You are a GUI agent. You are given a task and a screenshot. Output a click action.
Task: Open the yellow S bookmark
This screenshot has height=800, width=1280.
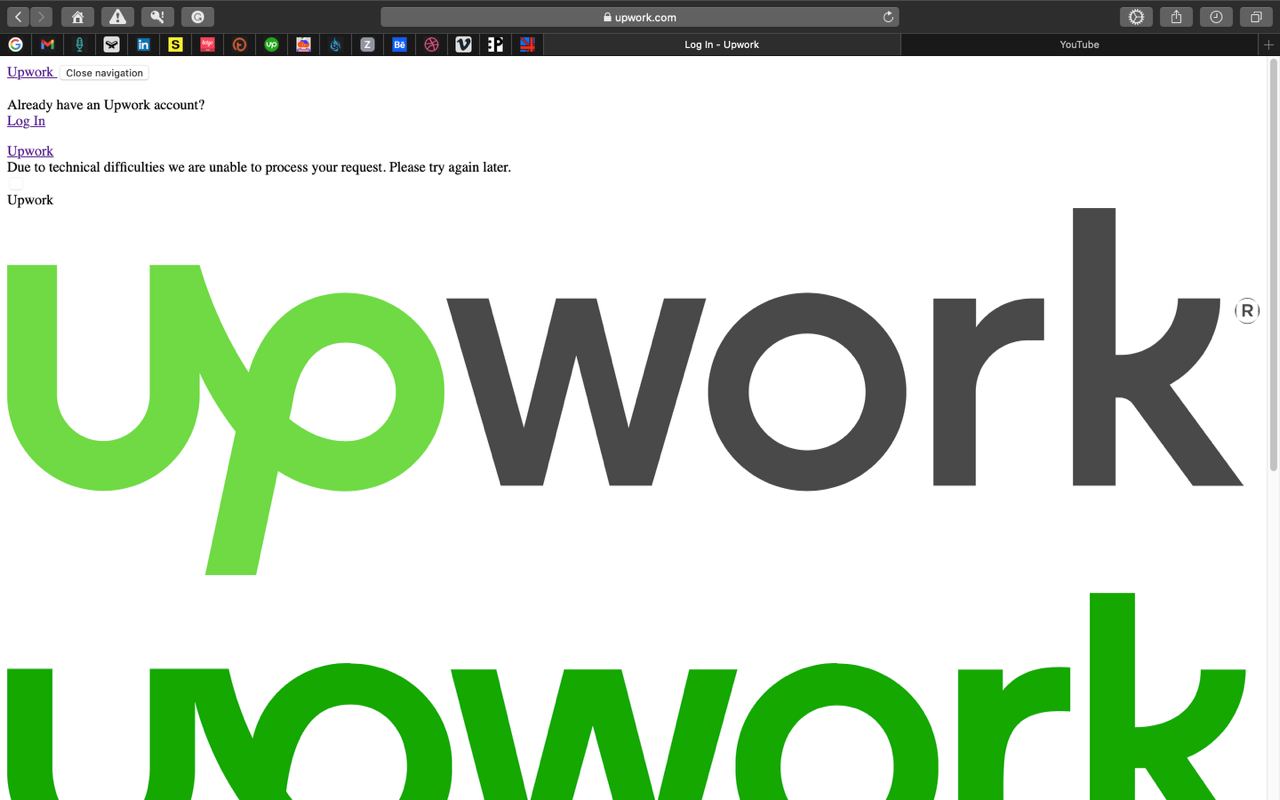[175, 44]
